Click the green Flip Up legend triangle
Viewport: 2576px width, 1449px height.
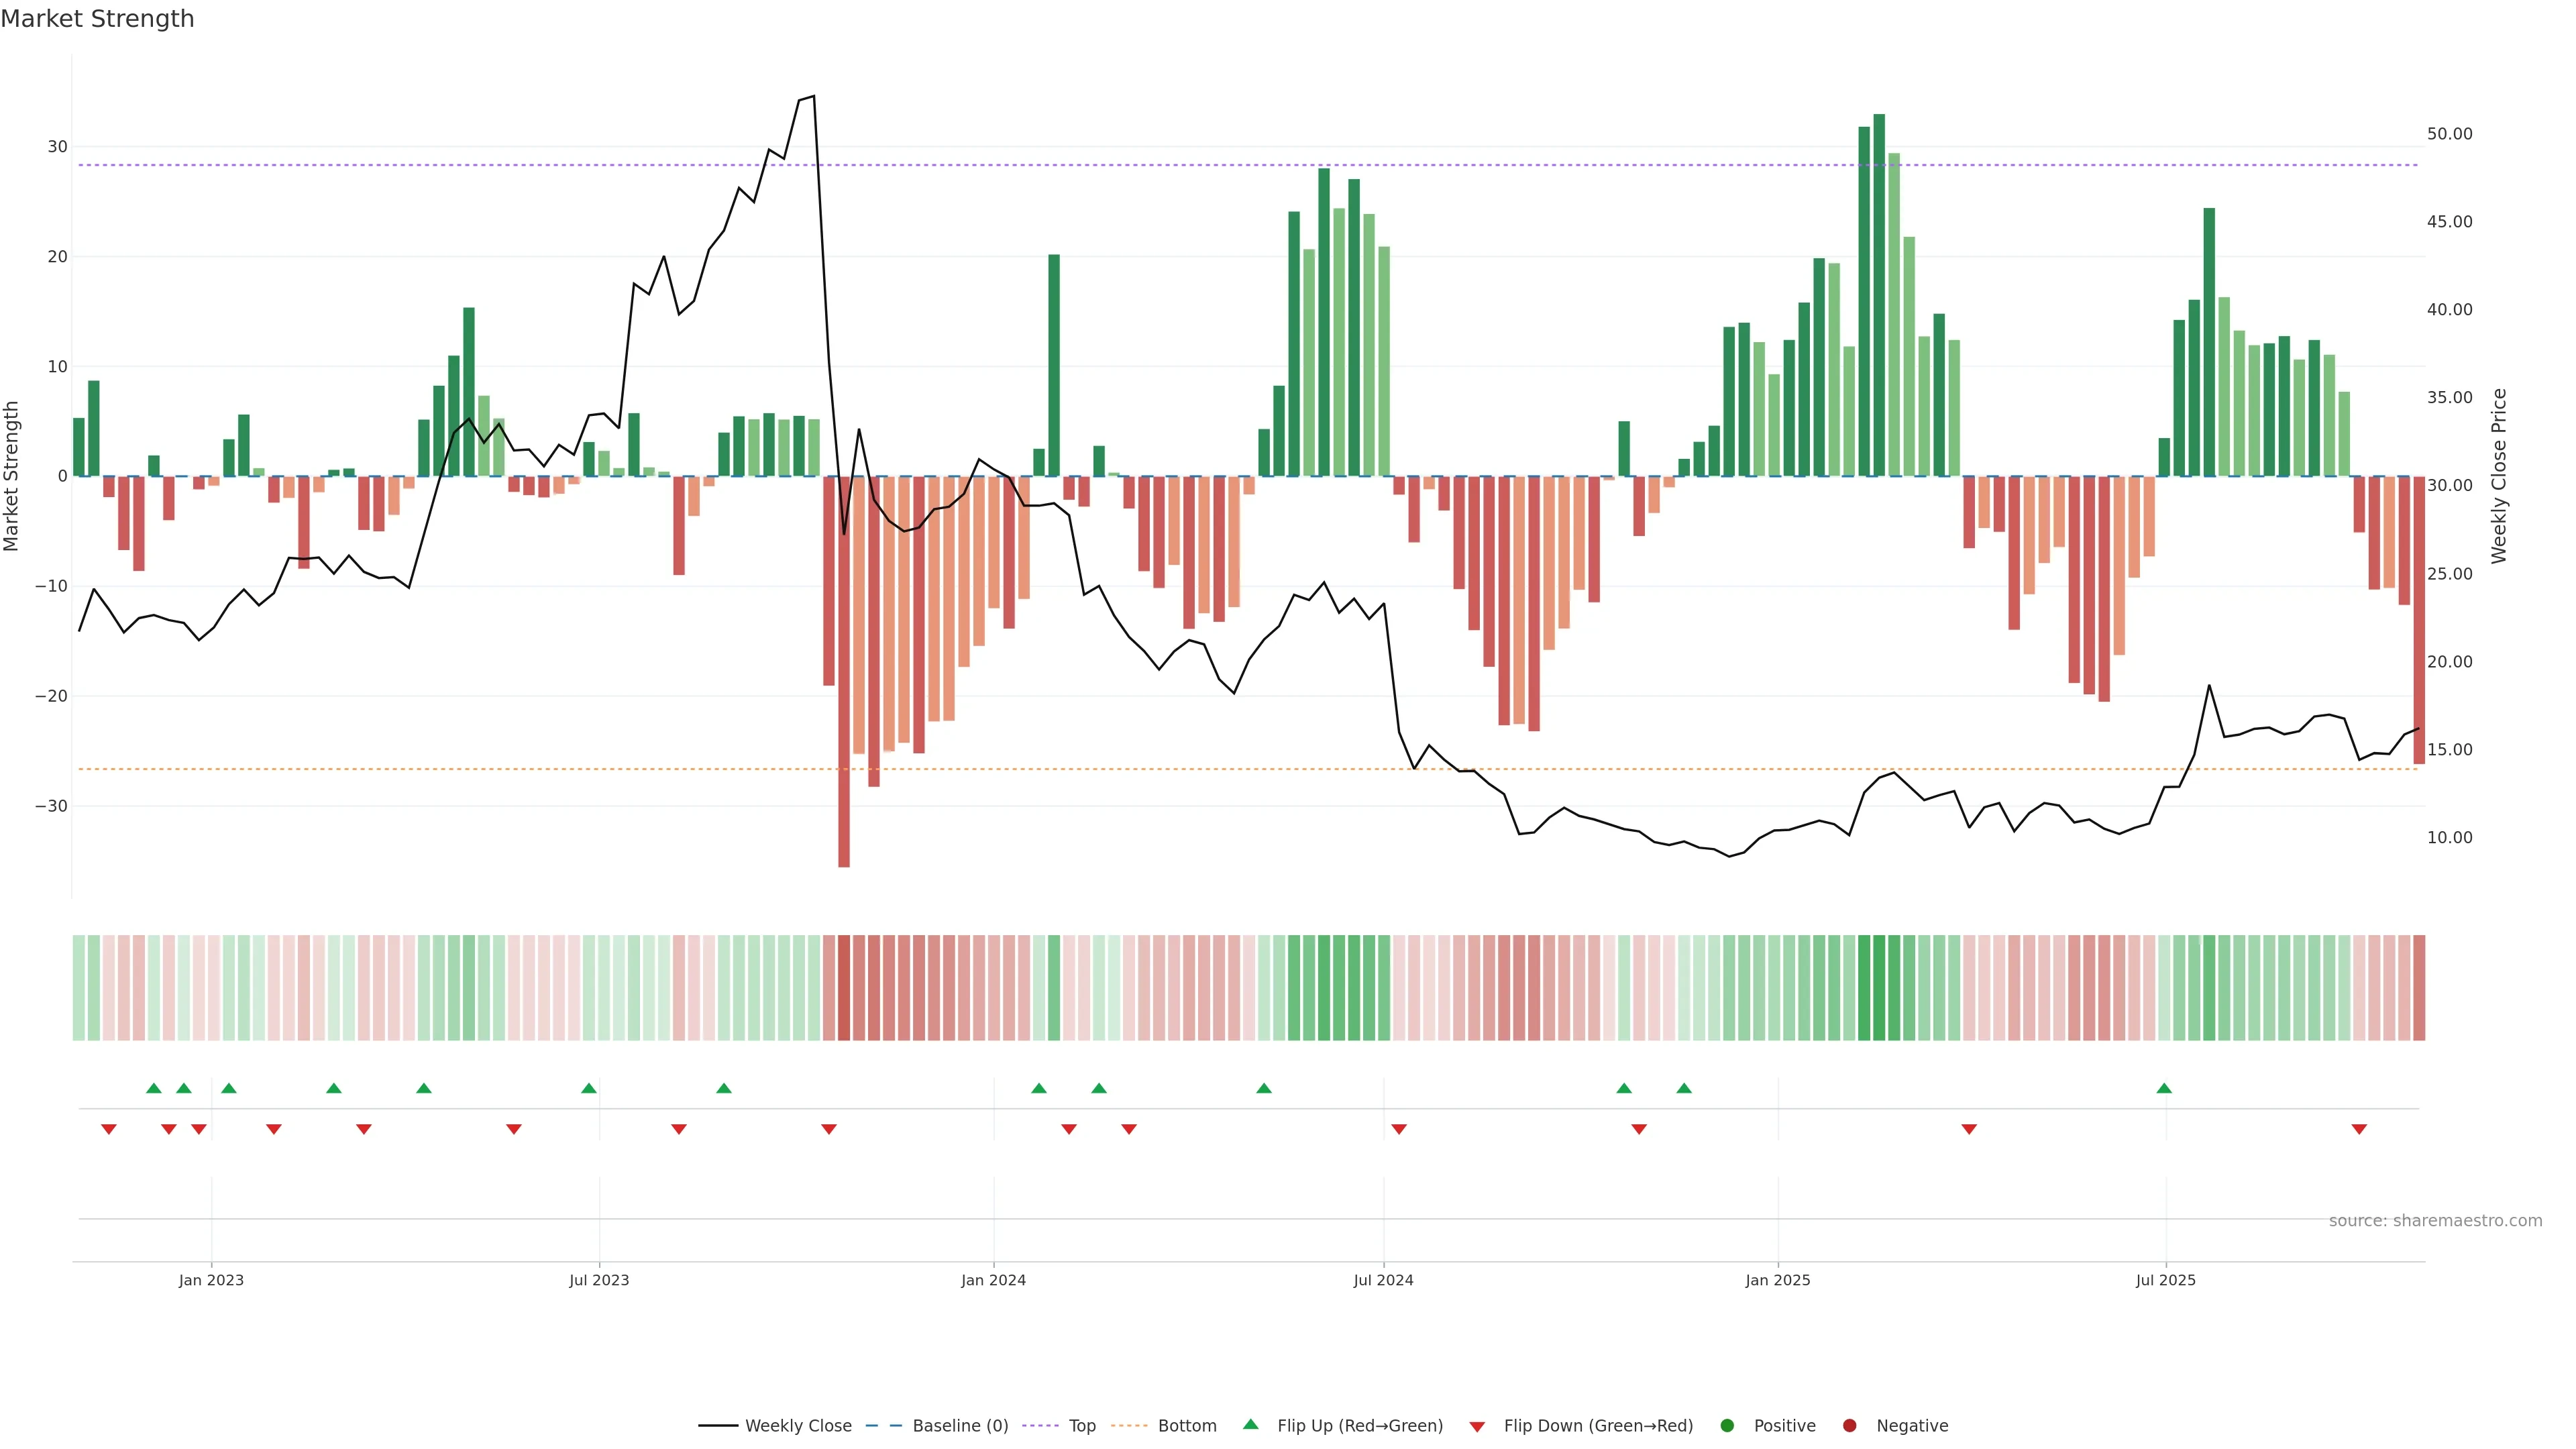[1250, 1424]
